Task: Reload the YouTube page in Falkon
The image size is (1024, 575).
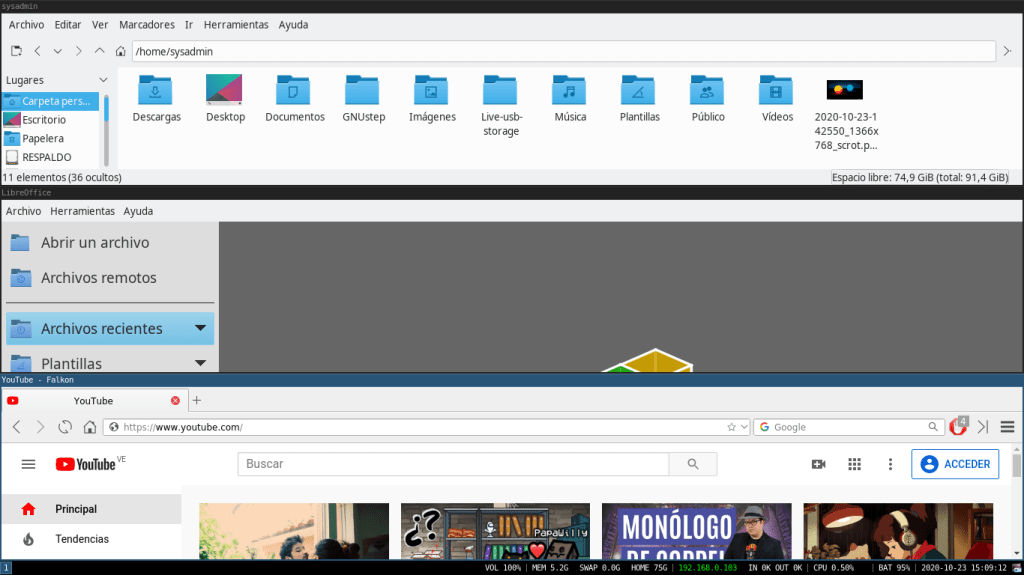Action: pos(65,427)
